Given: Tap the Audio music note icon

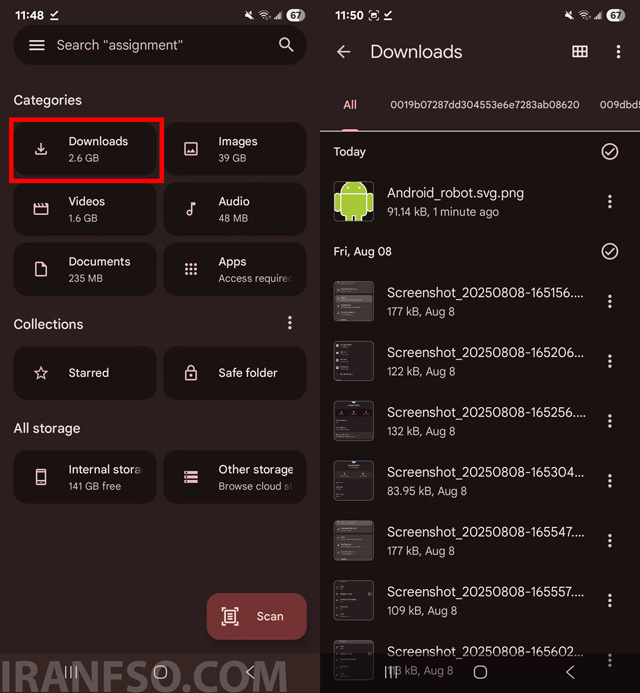Looking at the screenshot, I should coord(191,209).
